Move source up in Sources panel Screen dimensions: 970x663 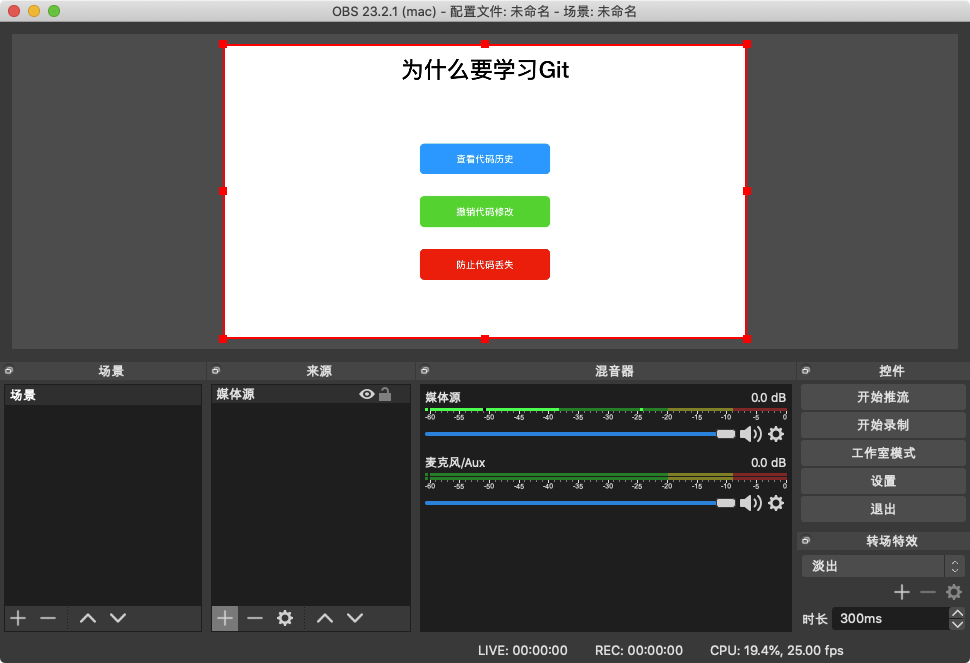325,618
